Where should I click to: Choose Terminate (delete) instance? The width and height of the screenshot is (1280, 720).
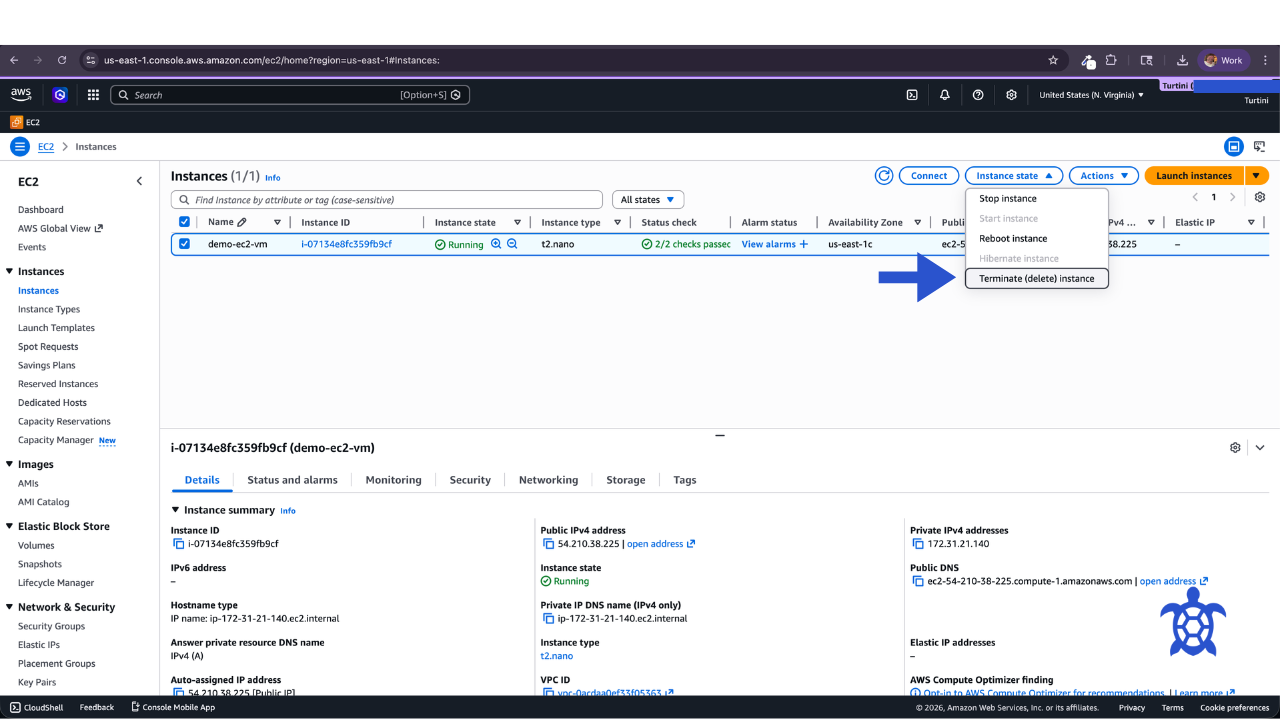1037,279
